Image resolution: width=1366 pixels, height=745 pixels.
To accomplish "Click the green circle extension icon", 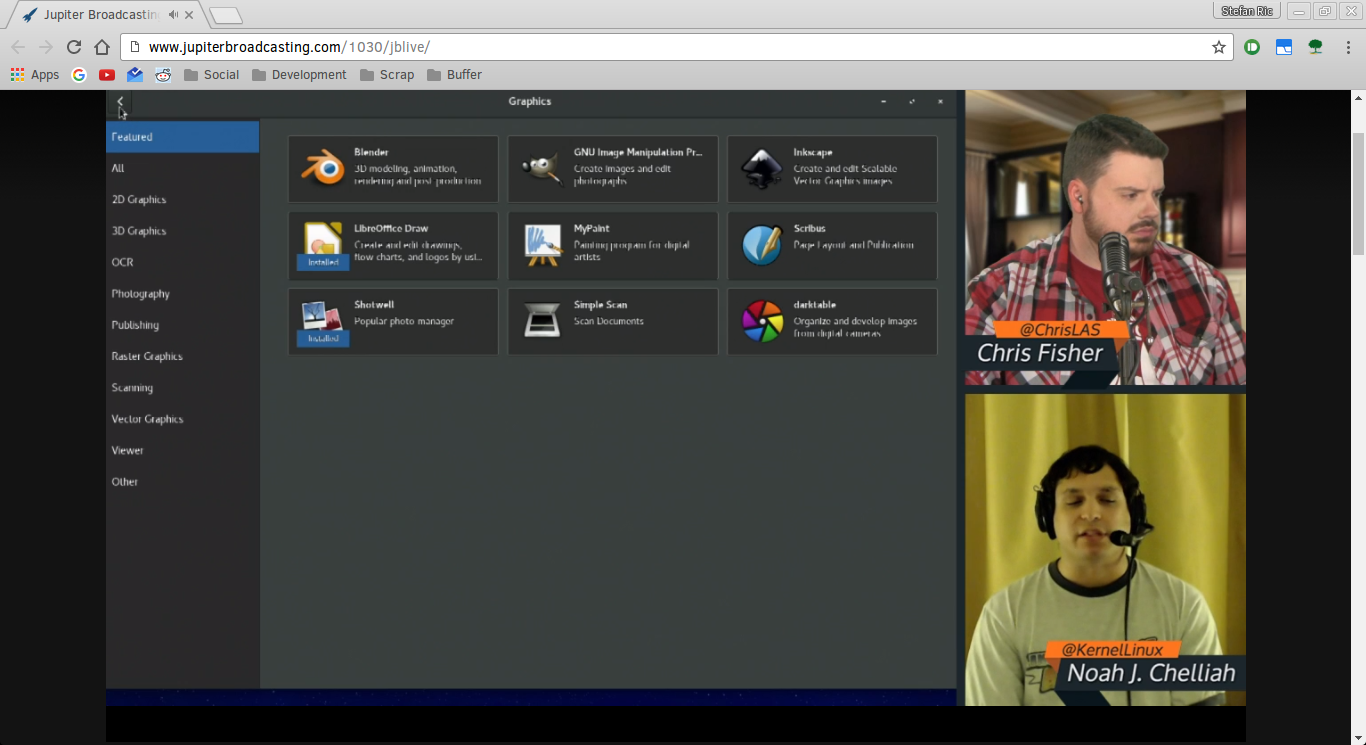I will point(1252,47).
